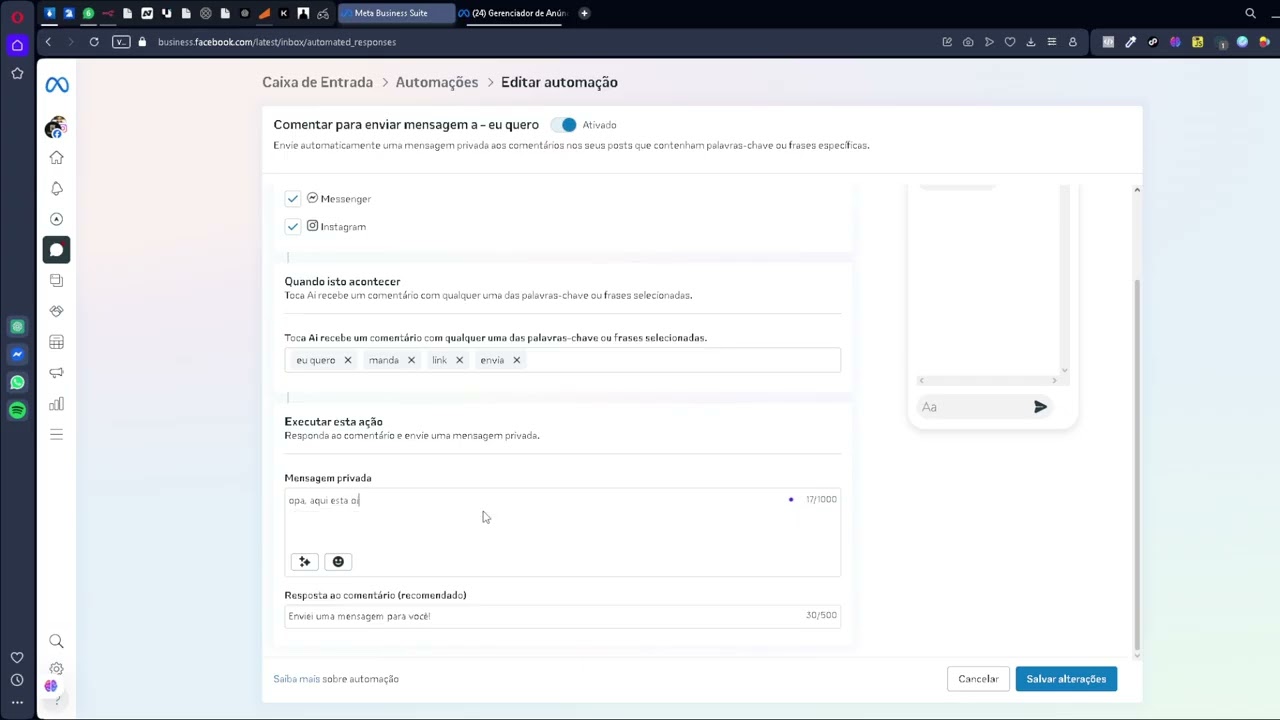Click the Cancelar button
Image resolution: width=1280 pixels, height=720 pixels.
pos(978,679)
